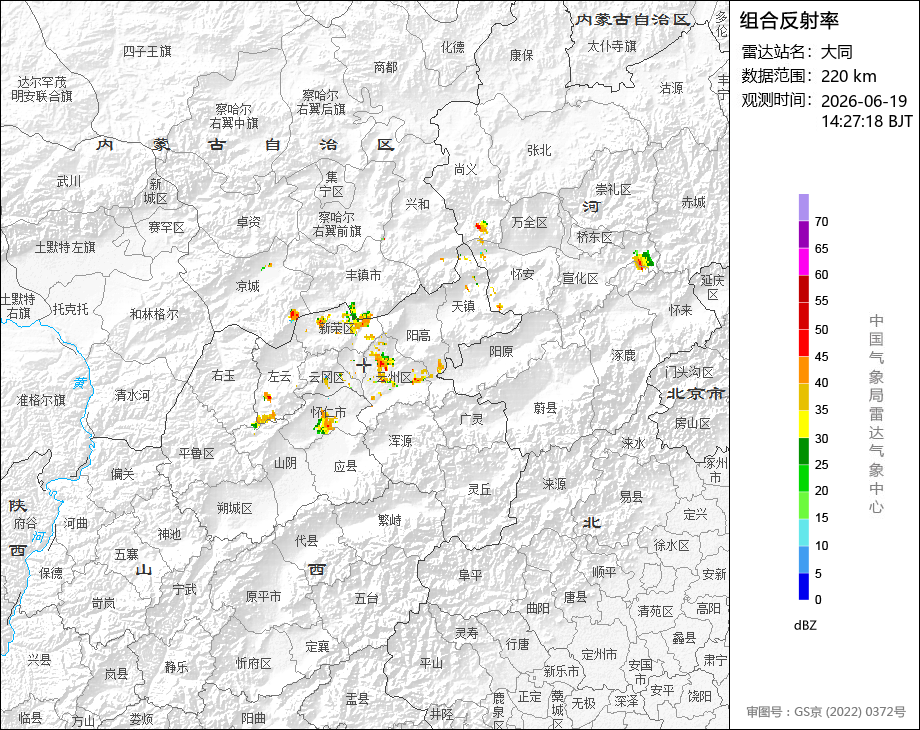Click the 张北 county label
920x730 pixels.
coord(539,150)
